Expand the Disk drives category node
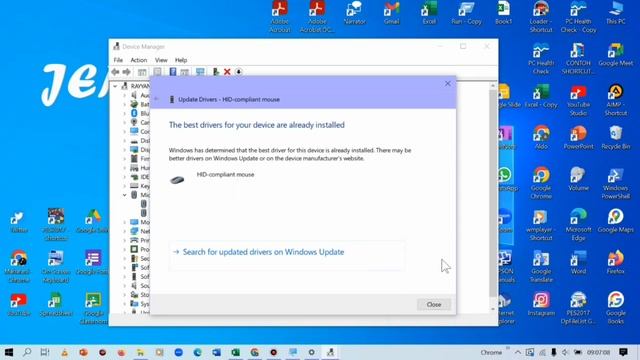The width and height of the screenshot is (640, 360). [x=125, y=140]
